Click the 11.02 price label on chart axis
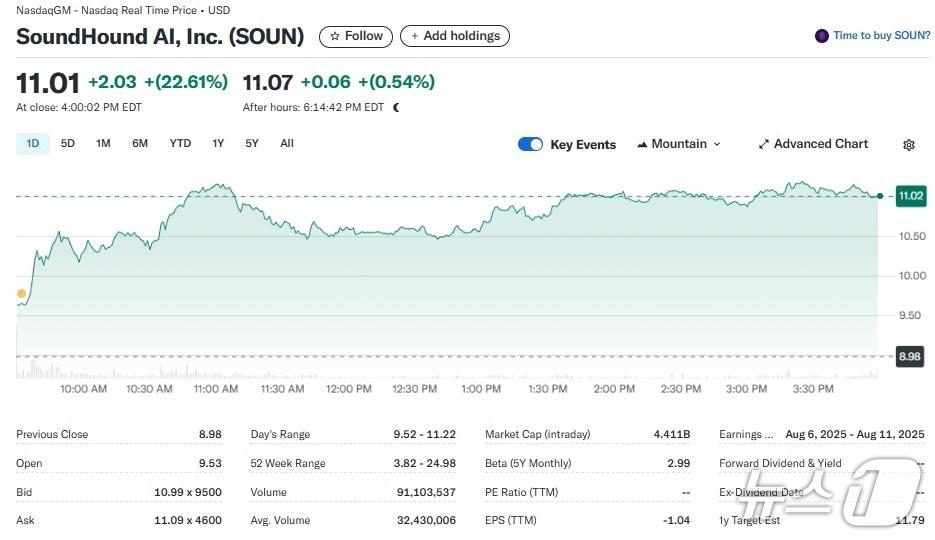Viewport: 935px width, 540px height. (x=910, y=196)
